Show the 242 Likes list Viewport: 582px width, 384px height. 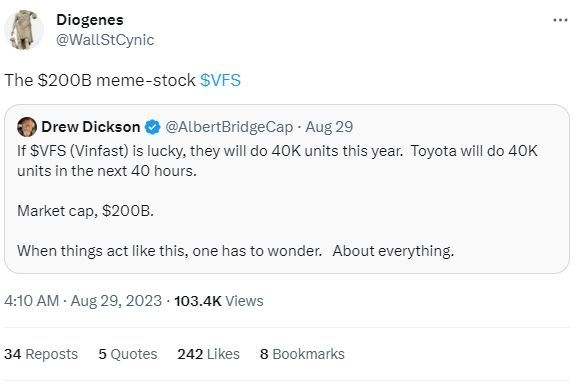(208, 354)
